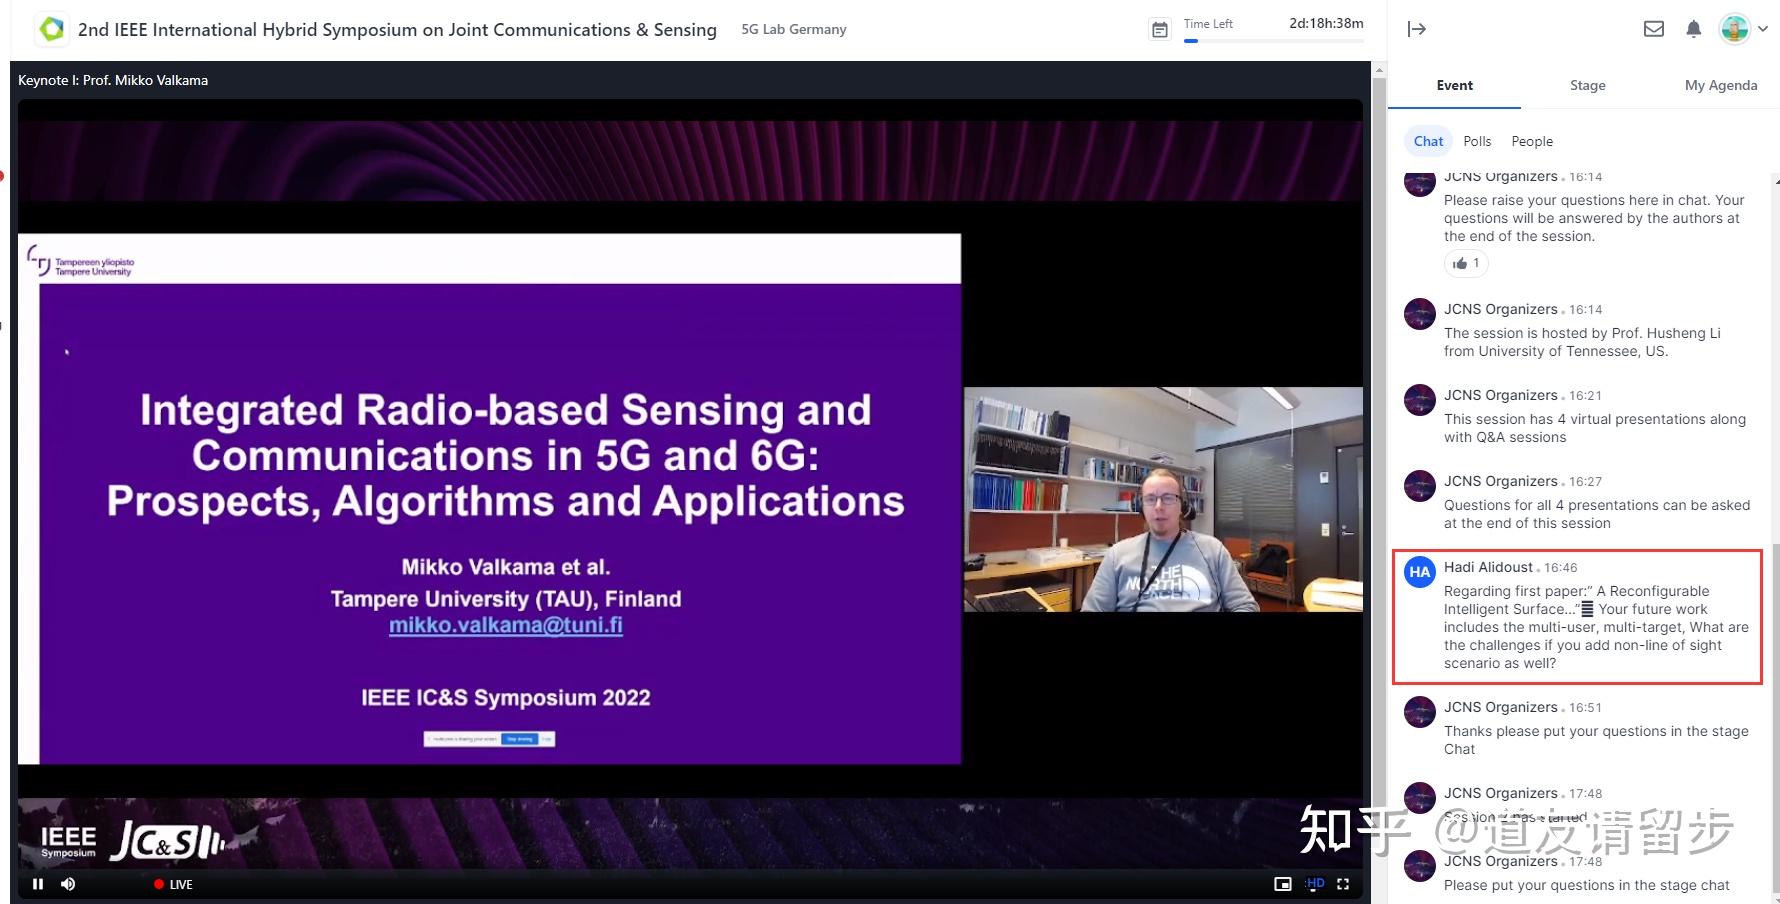Open direct messages via envelope icon
Viewport: 1780px width, 904px height.
pos(1653,29)
